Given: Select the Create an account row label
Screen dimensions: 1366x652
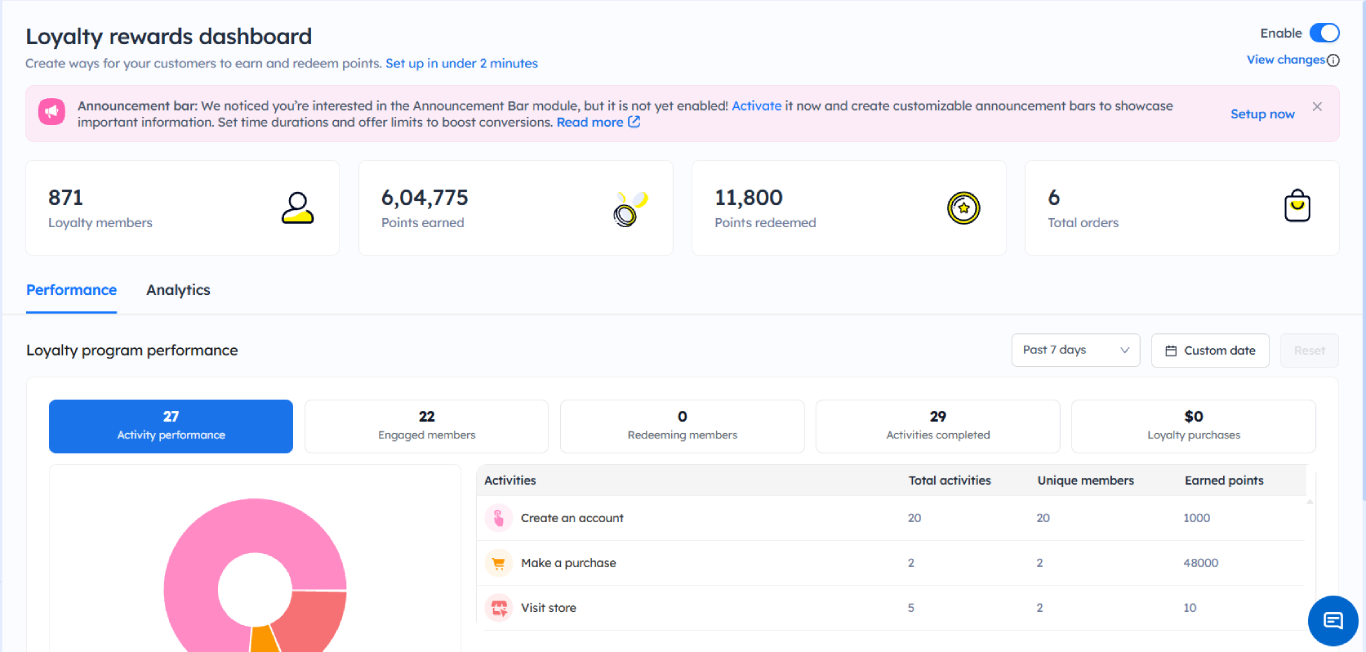Looking at the screenshot, I should (572, 518).
